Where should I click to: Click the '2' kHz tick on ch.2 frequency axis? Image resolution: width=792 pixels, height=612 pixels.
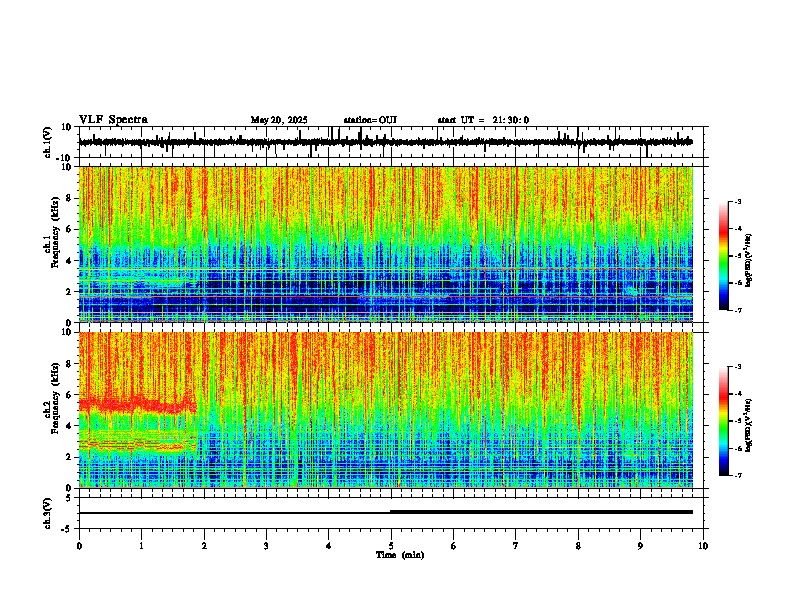(69, 457)
